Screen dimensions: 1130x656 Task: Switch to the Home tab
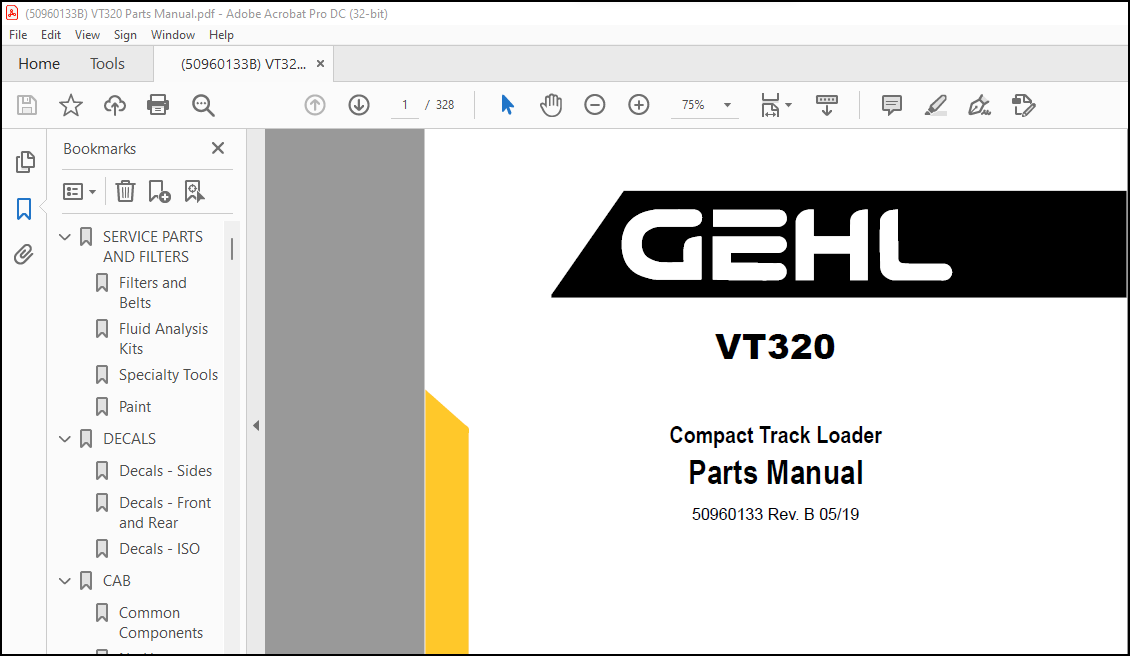[39, 64]
